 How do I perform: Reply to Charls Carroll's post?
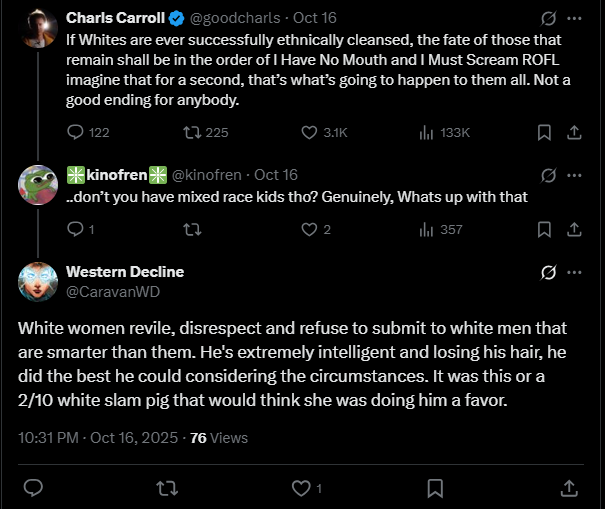(x=76, y=132)
